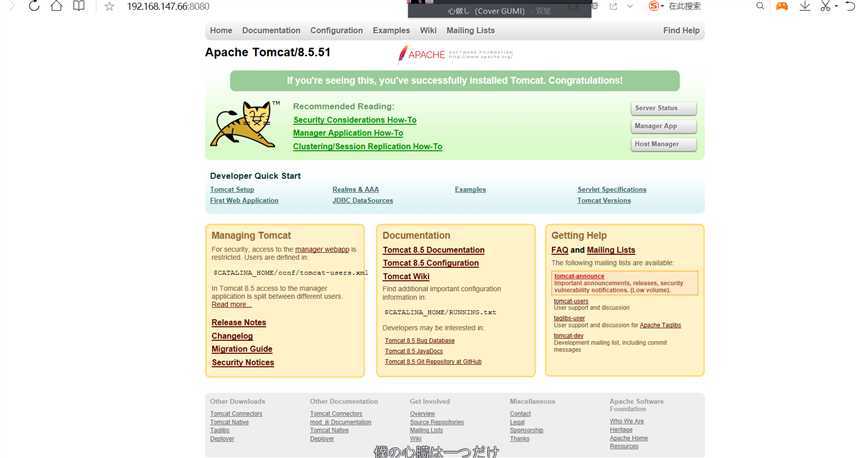
Task: Click the magnifier search icon in browser toolbar
Action: point(760,6)
